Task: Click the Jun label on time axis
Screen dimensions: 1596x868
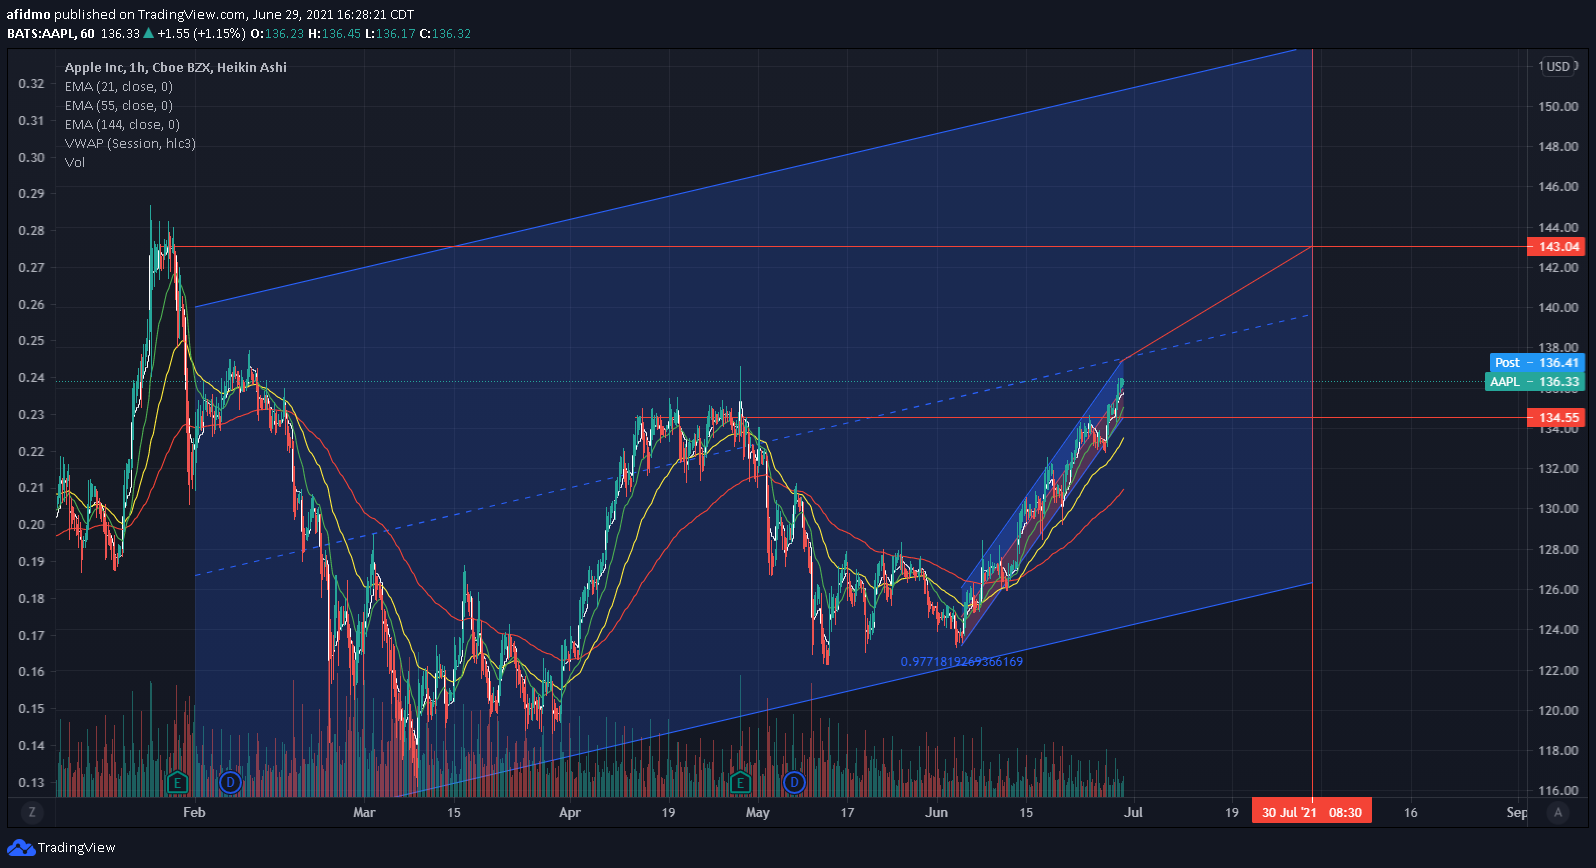Action: tap(936, 812)
